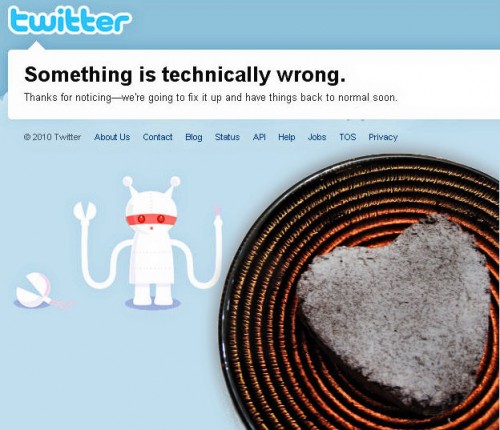Visit the Blog link
The image size is (500, 430).
pos(194,137)
